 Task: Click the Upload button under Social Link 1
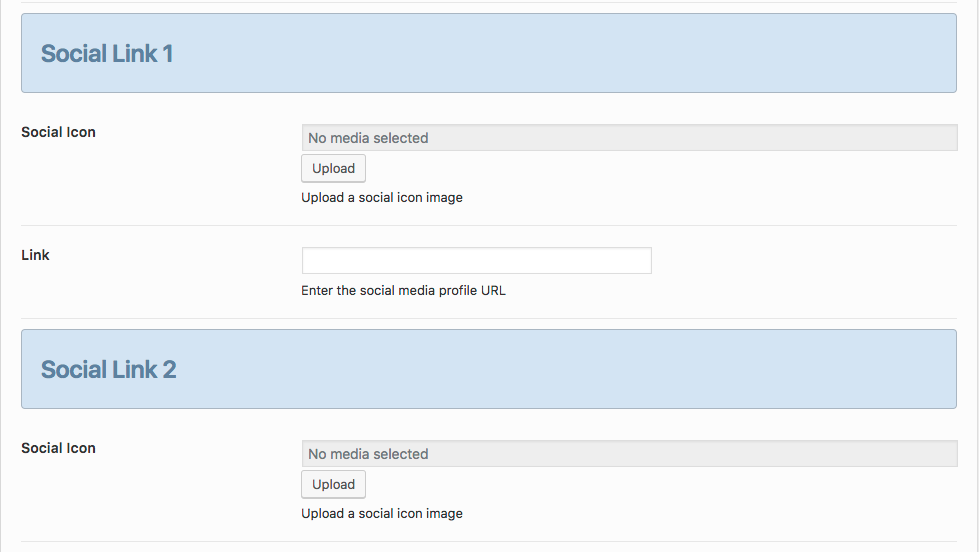pyautogui.click(x=333, y=169)
